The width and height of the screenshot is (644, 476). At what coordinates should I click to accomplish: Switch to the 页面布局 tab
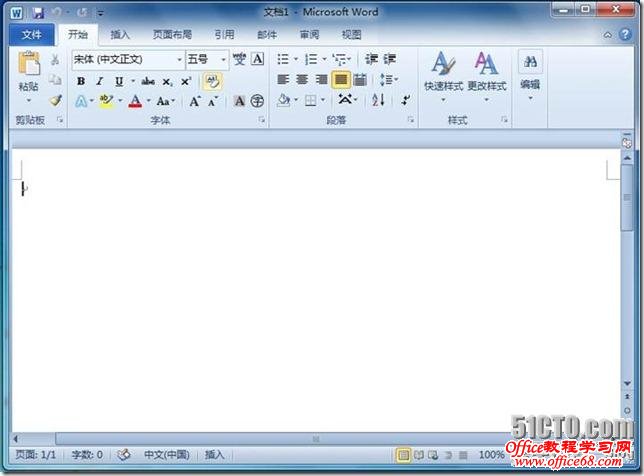coord(172,34)
